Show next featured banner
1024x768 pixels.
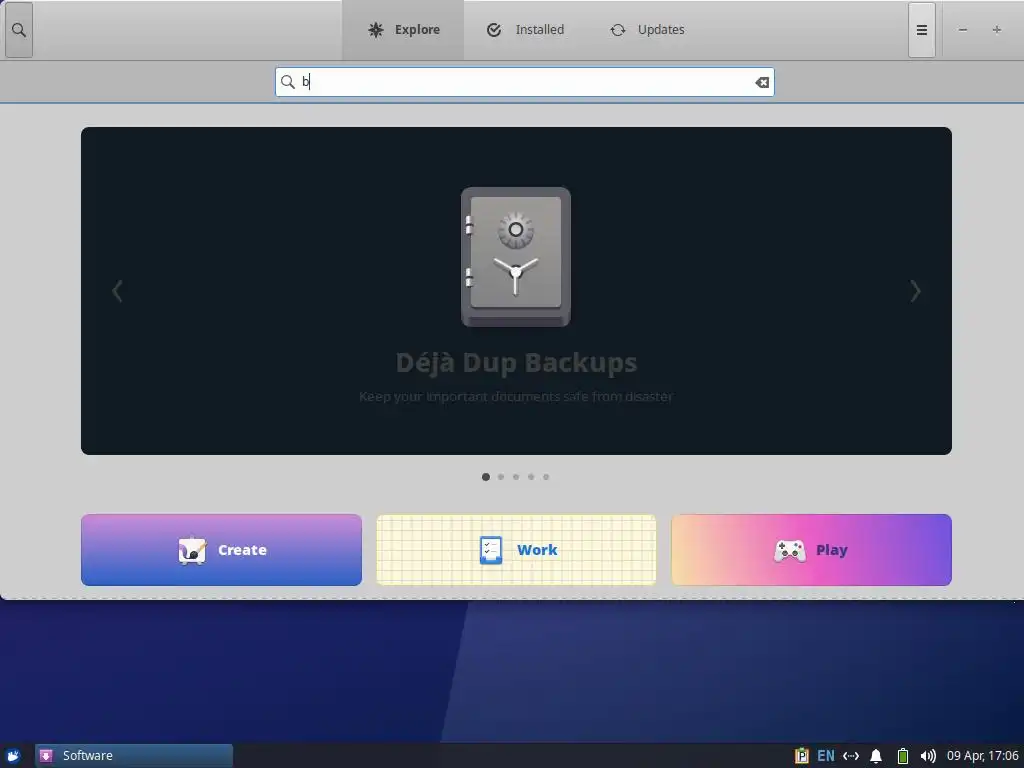coord(915,291)
